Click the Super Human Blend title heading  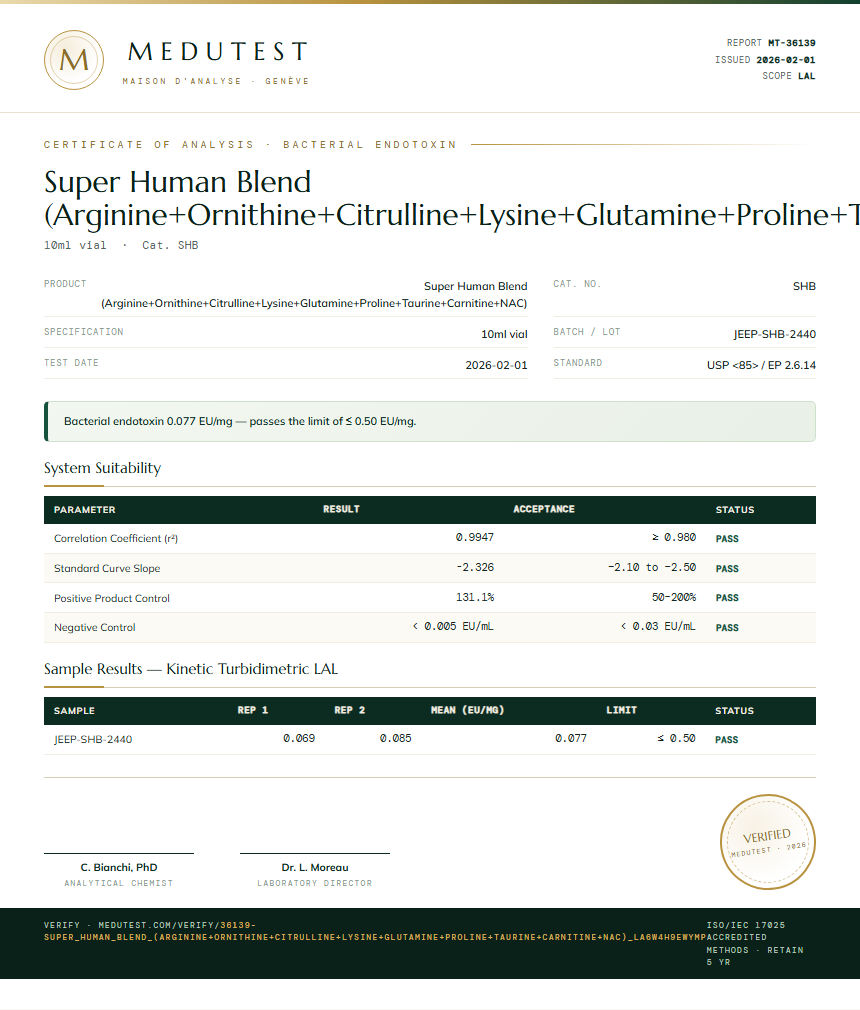pyautogui.click(x=451, y=198)
